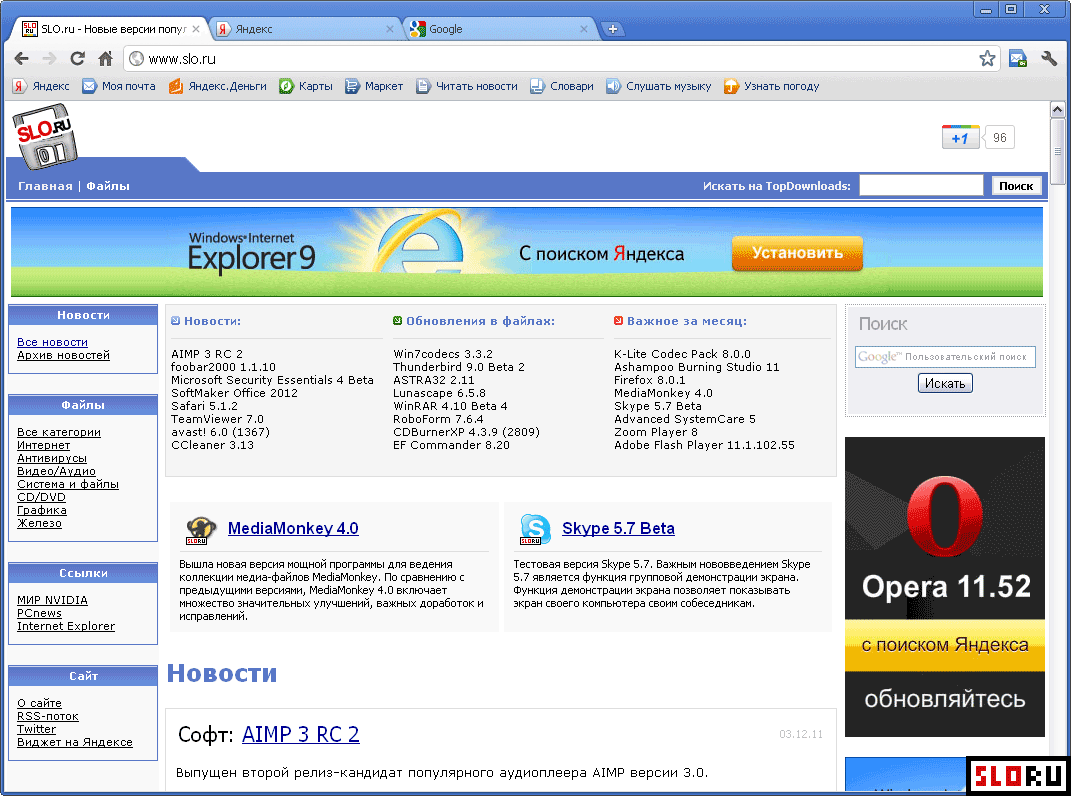This screenshot has height=796, width=1071.
Task: Click 'K-Lite Codec Pack 8.0.0' monthly item
Action: pos(682,354)
